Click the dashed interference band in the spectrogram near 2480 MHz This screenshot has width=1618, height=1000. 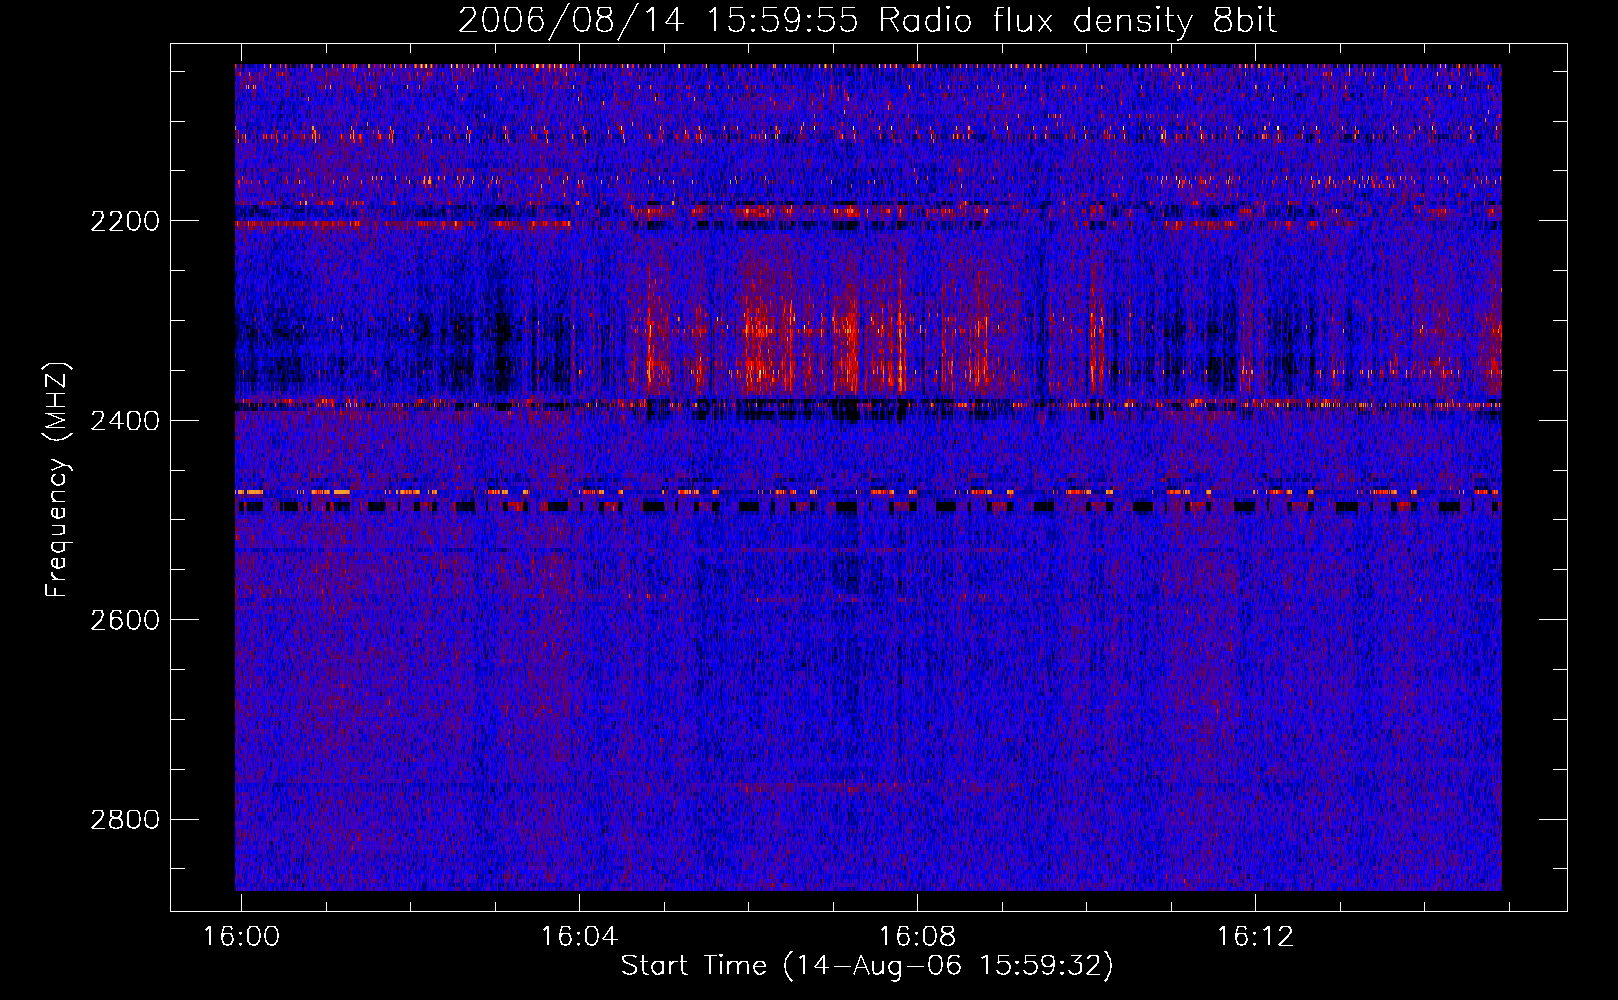tap(868, 500)
